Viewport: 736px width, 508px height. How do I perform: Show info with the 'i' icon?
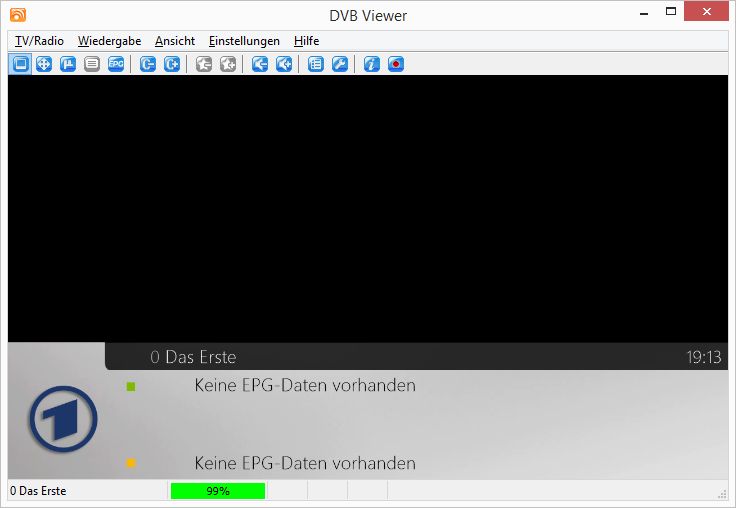[x=372, y=64]
